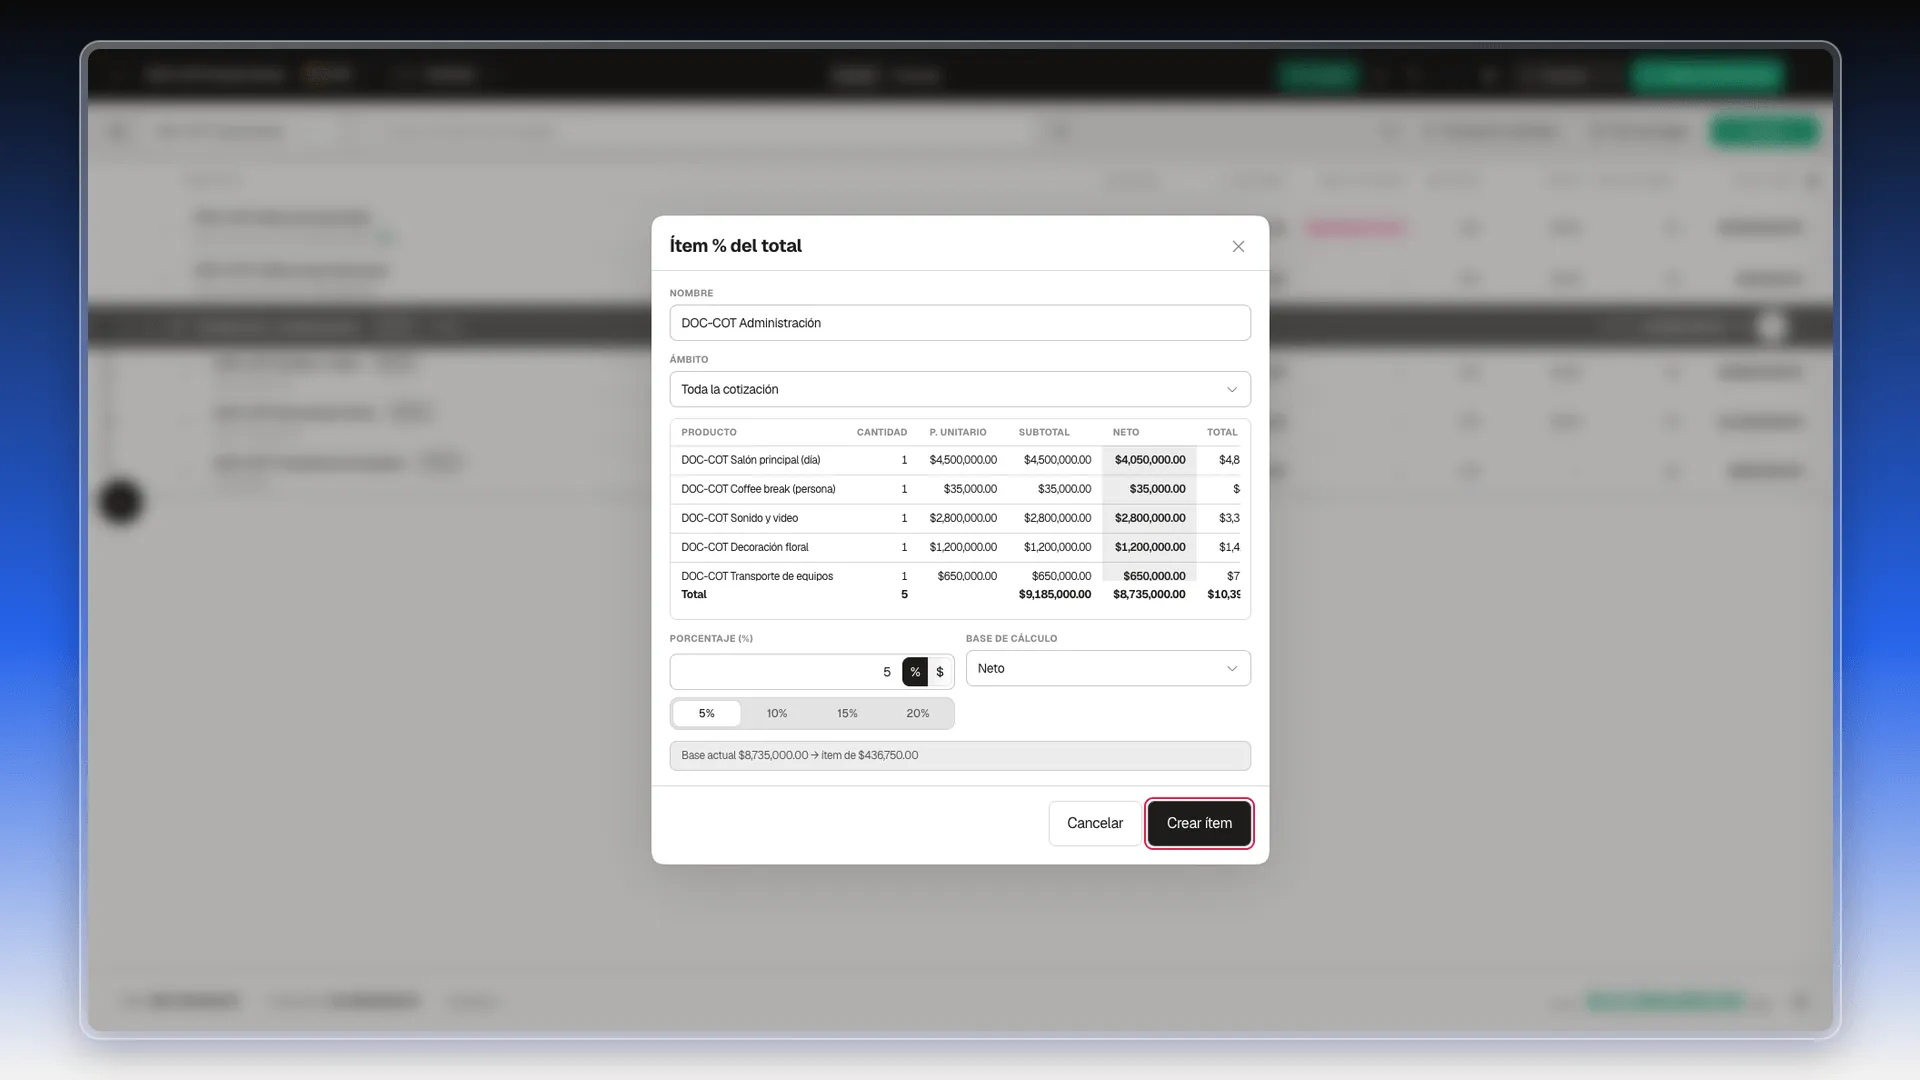Click the Crear ítem button
The image size is (1920, 1080).
pos(1199,823)
